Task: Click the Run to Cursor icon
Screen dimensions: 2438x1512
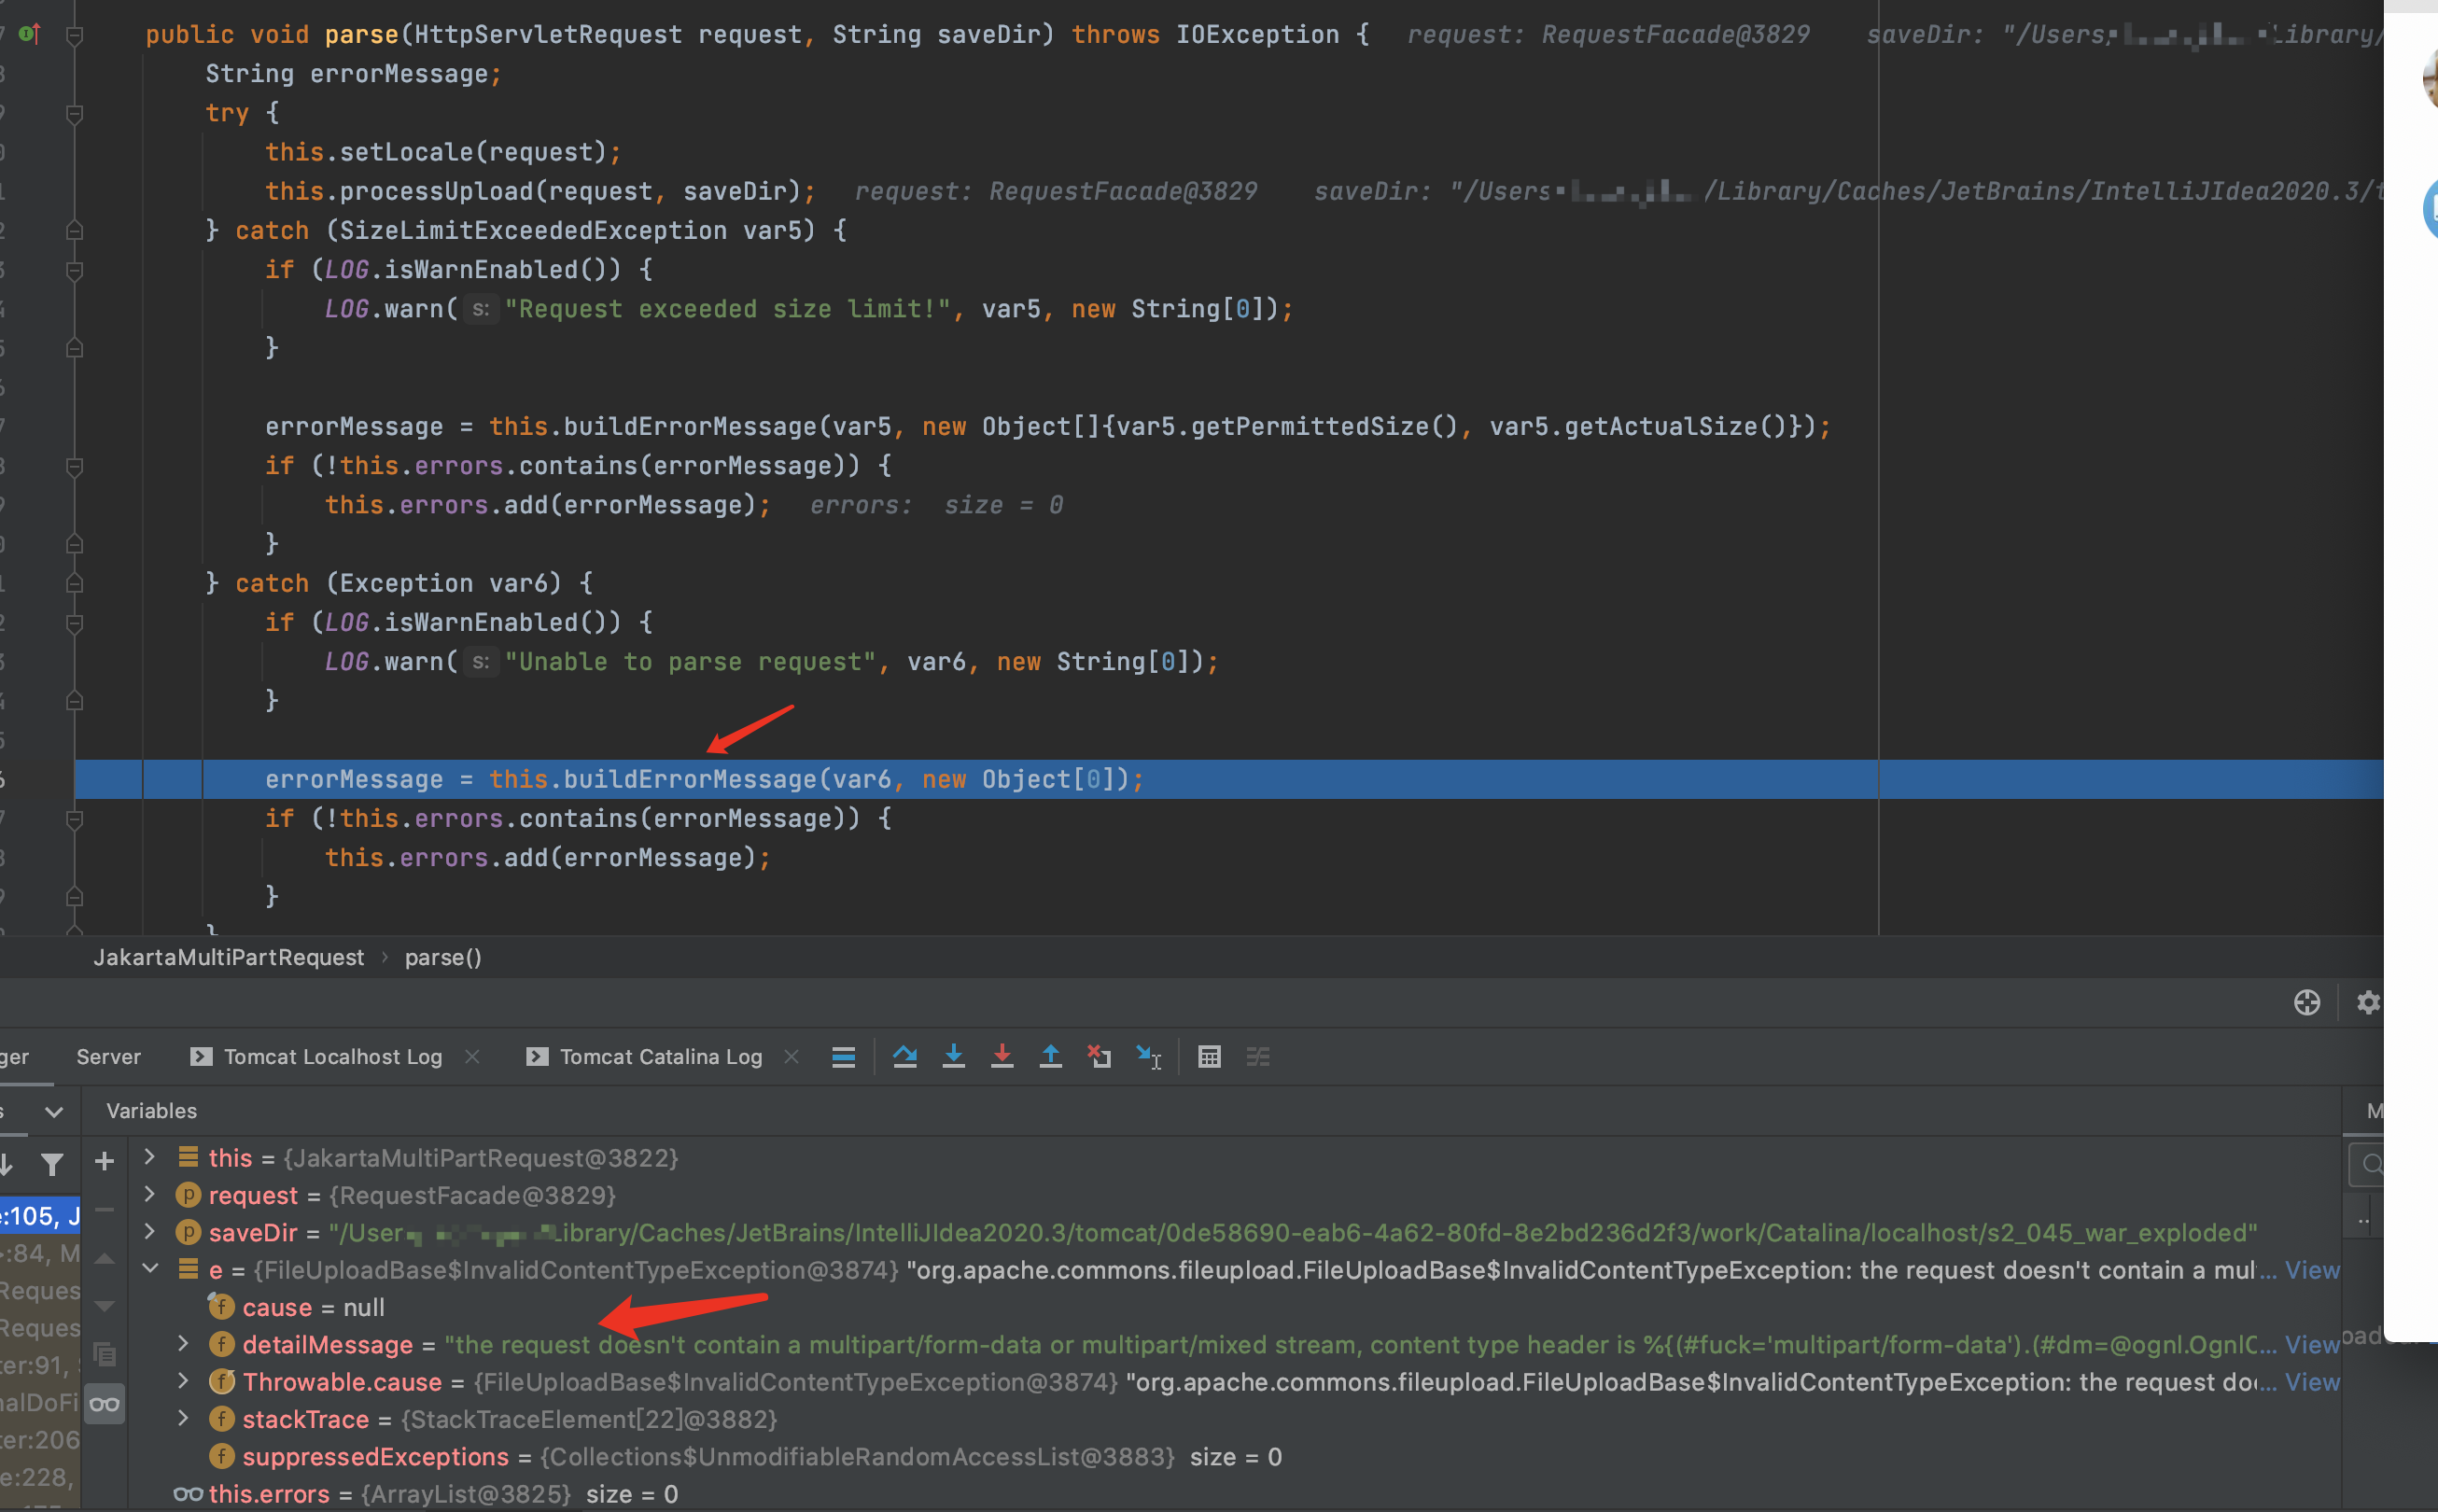Action: (x=1148, y=1057)
